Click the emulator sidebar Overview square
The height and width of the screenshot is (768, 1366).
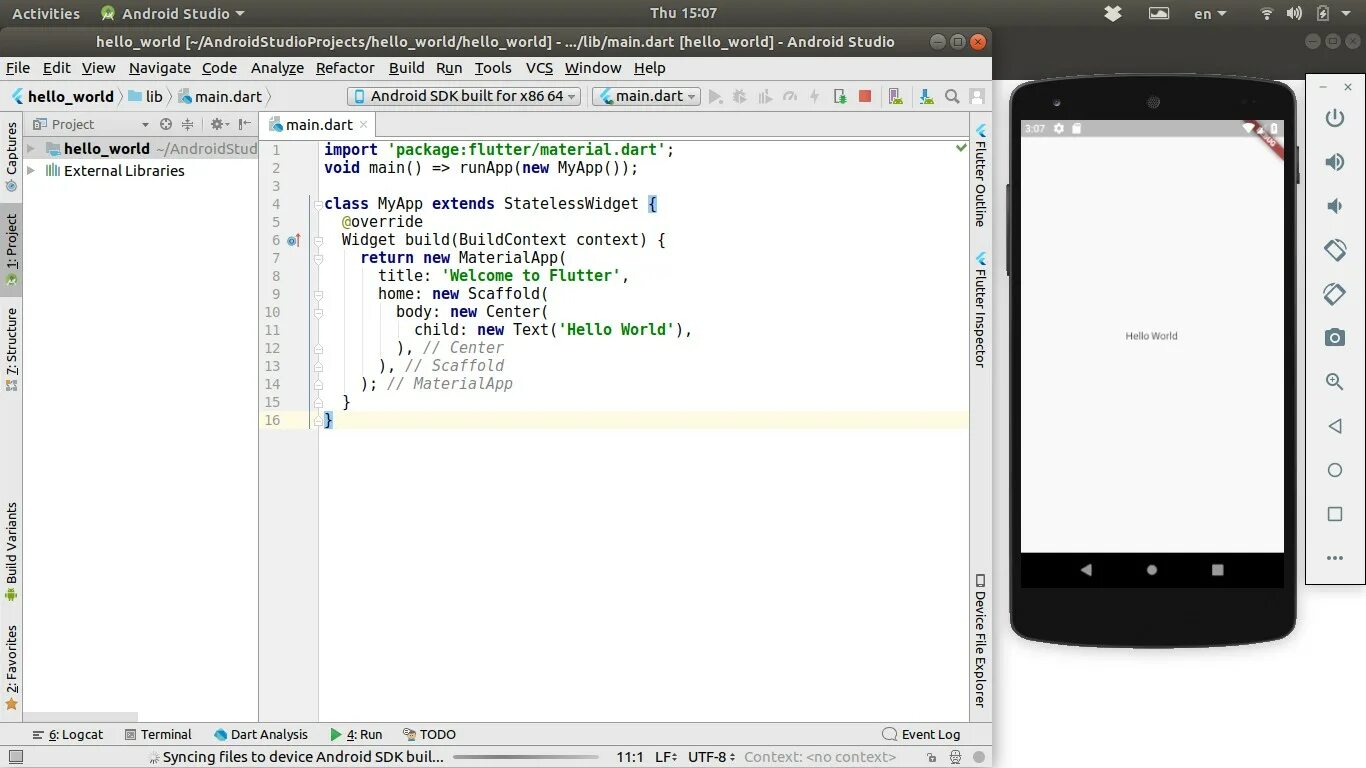(x=1335, y=514)
